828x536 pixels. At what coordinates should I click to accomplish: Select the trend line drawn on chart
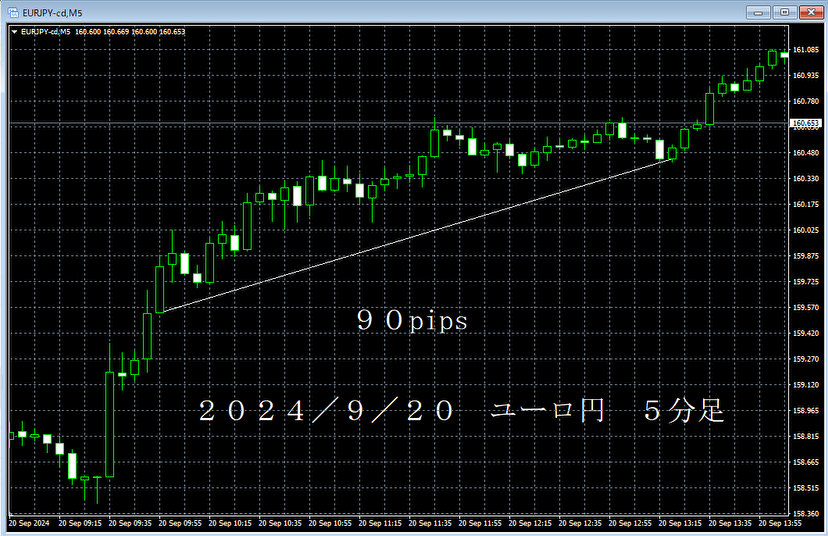[417, 236]
